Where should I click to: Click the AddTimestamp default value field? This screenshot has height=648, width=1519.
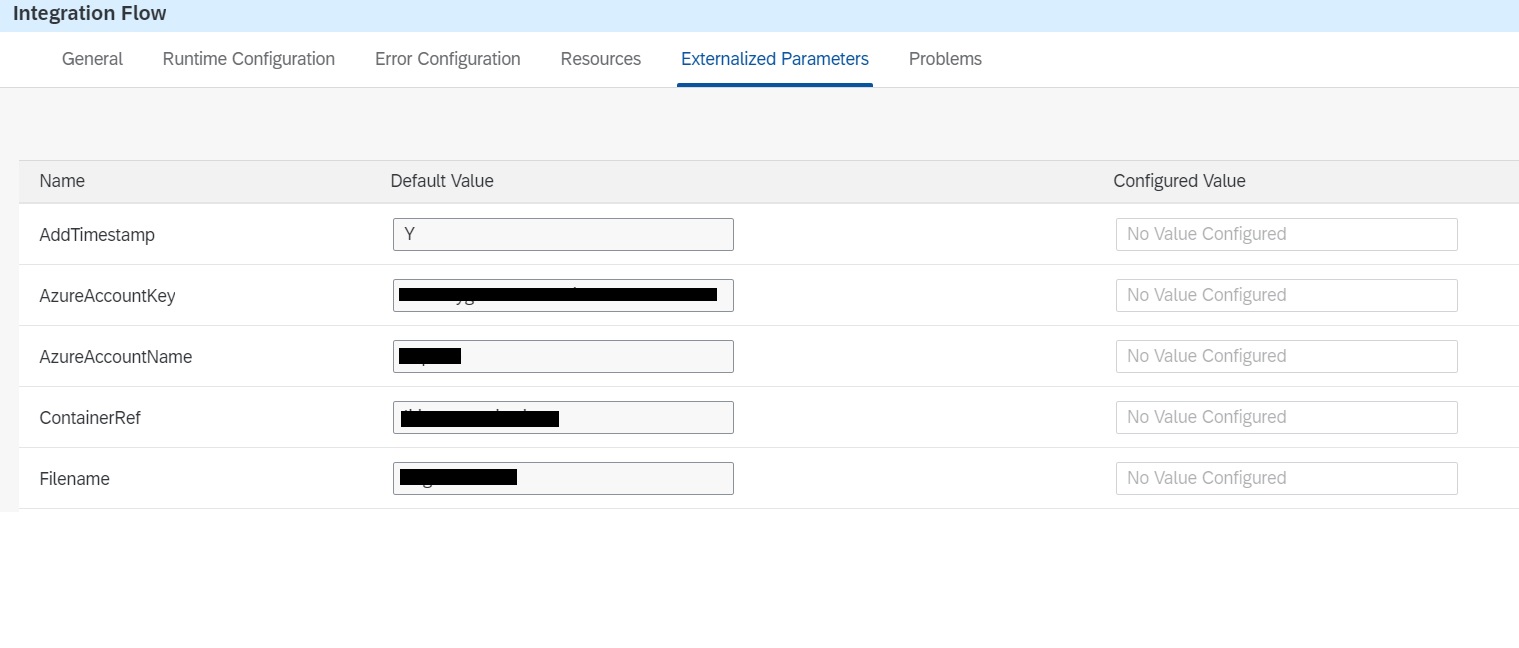(563, 234)
